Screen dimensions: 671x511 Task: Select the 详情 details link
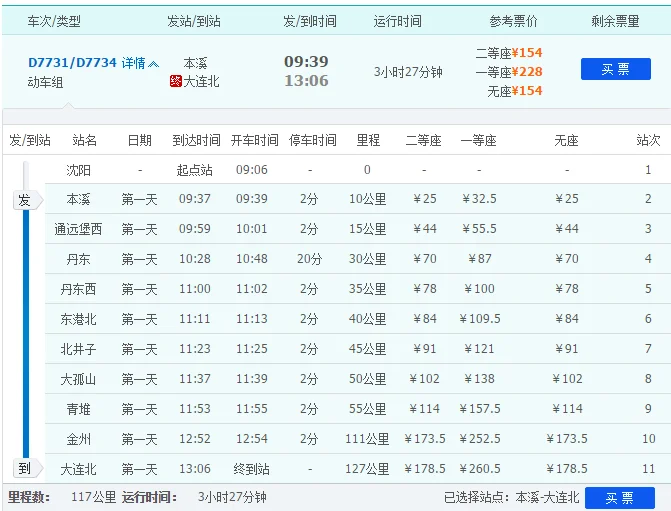(134, 63)
